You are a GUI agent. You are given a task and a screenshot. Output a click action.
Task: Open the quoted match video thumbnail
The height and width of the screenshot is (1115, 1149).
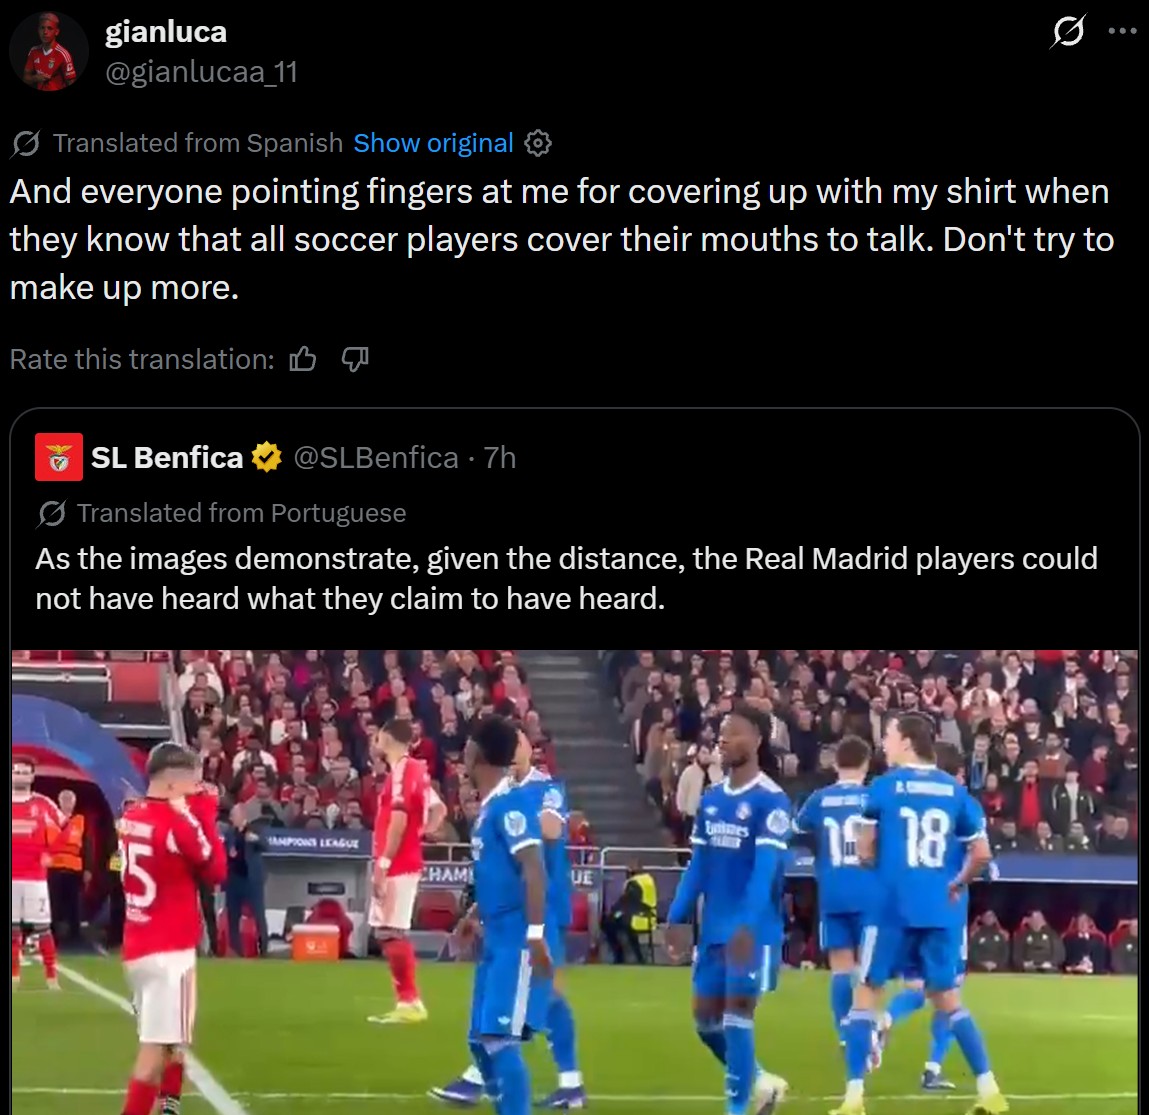coord(574,882)
